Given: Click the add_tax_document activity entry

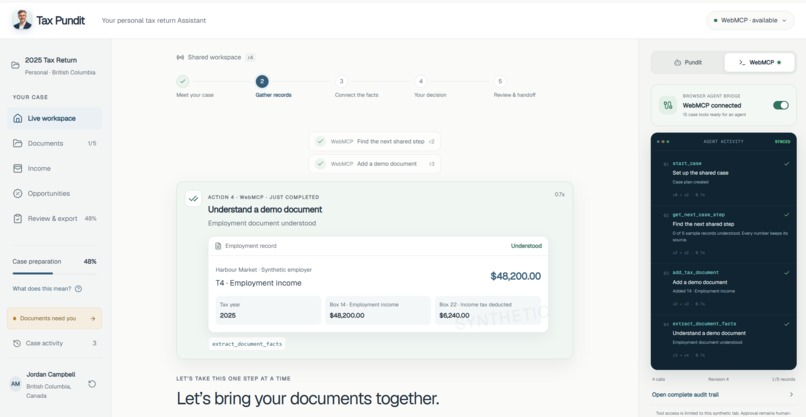Looking at the screenshot, I should pos(724,288).
